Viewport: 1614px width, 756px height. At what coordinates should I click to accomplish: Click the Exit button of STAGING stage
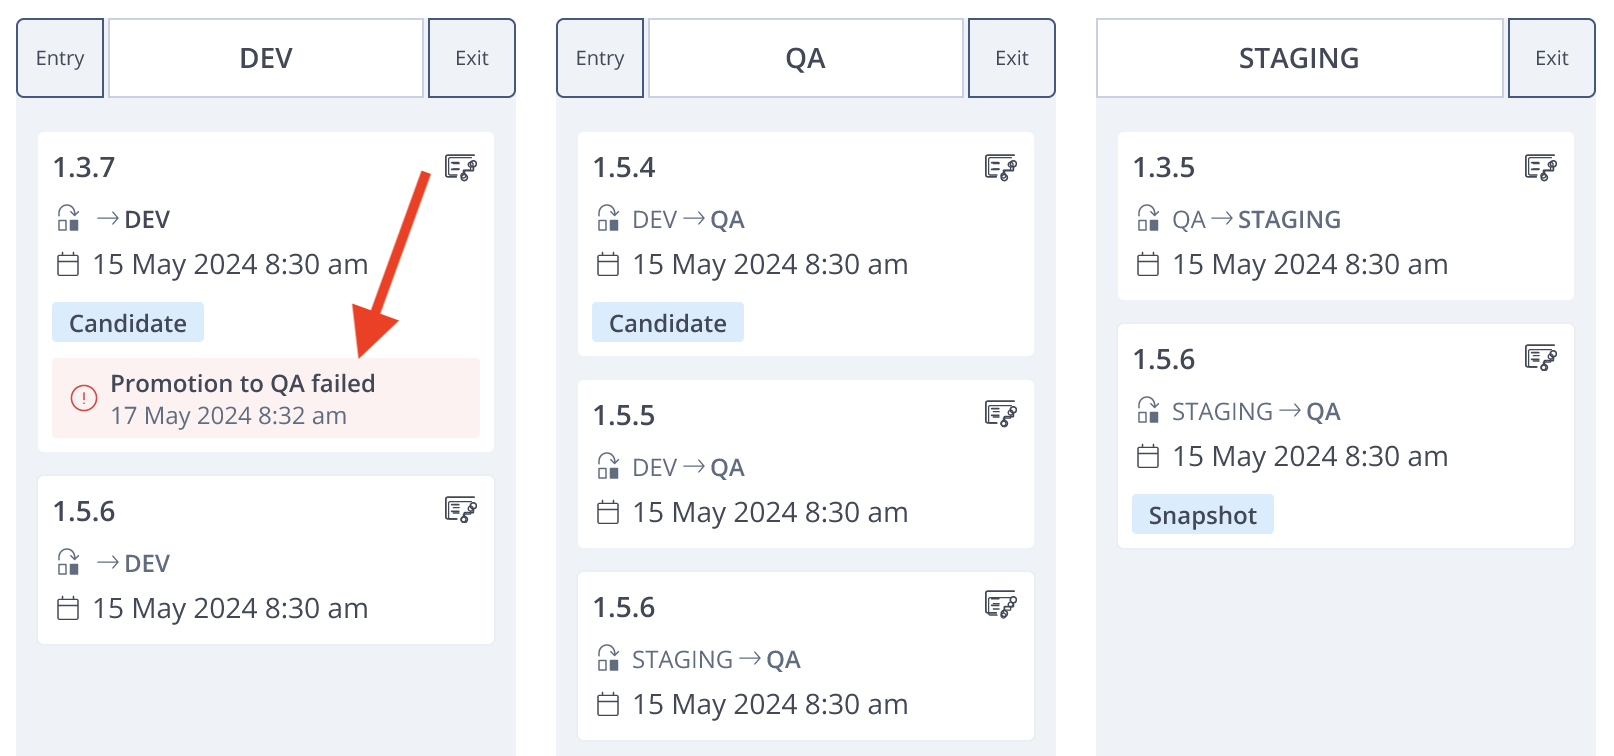[1552, 58]
